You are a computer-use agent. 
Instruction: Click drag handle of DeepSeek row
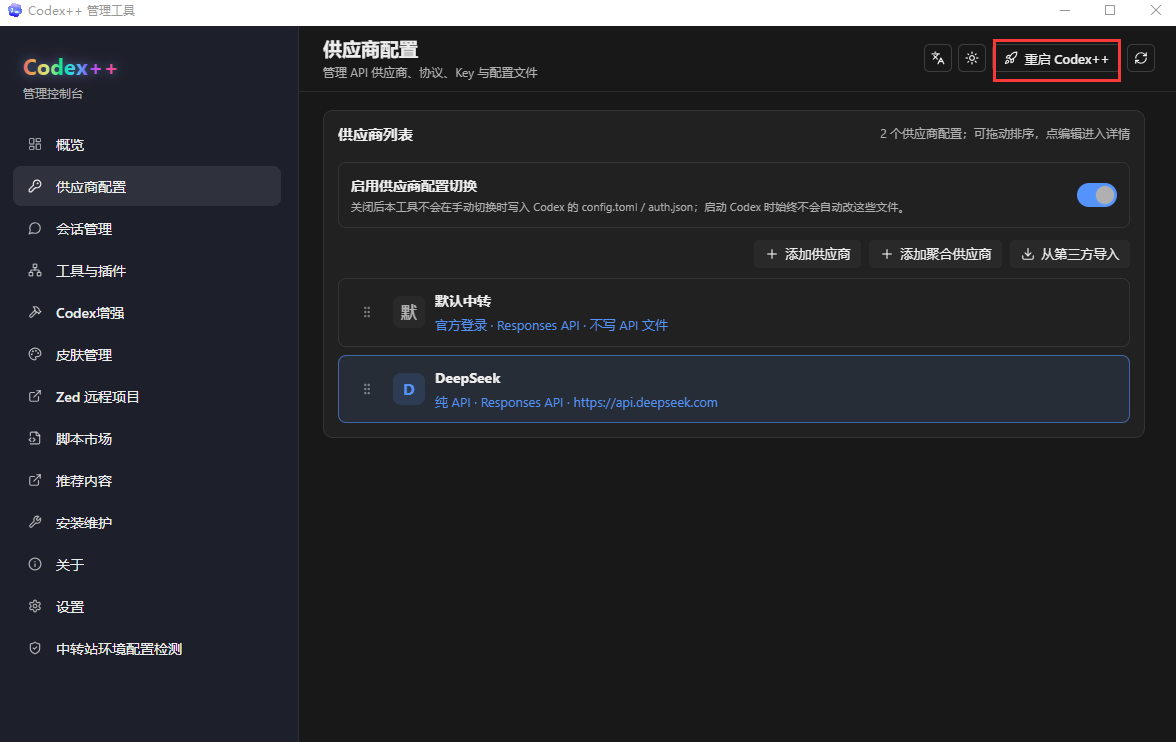tap(367, 389)
